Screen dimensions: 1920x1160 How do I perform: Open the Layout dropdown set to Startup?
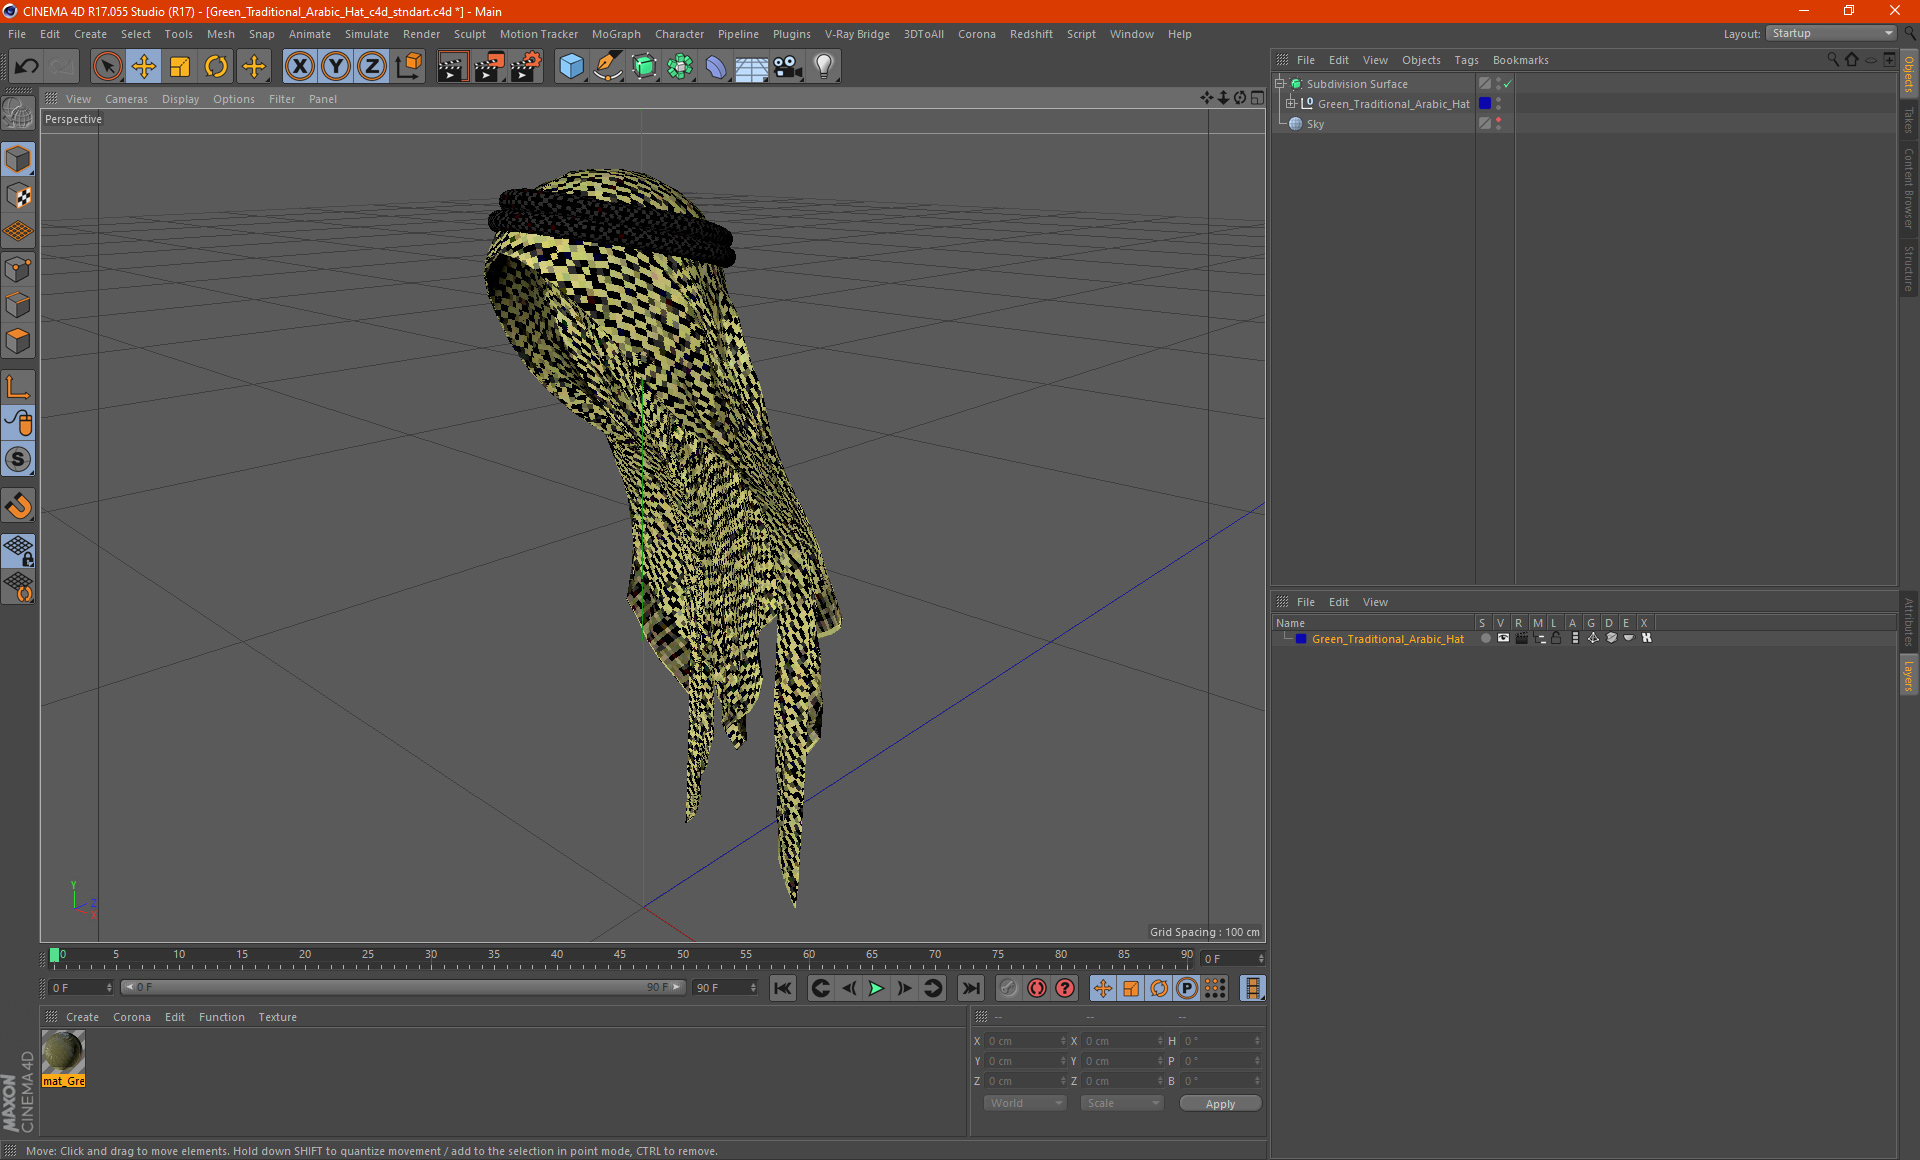tap(1831, 33)
